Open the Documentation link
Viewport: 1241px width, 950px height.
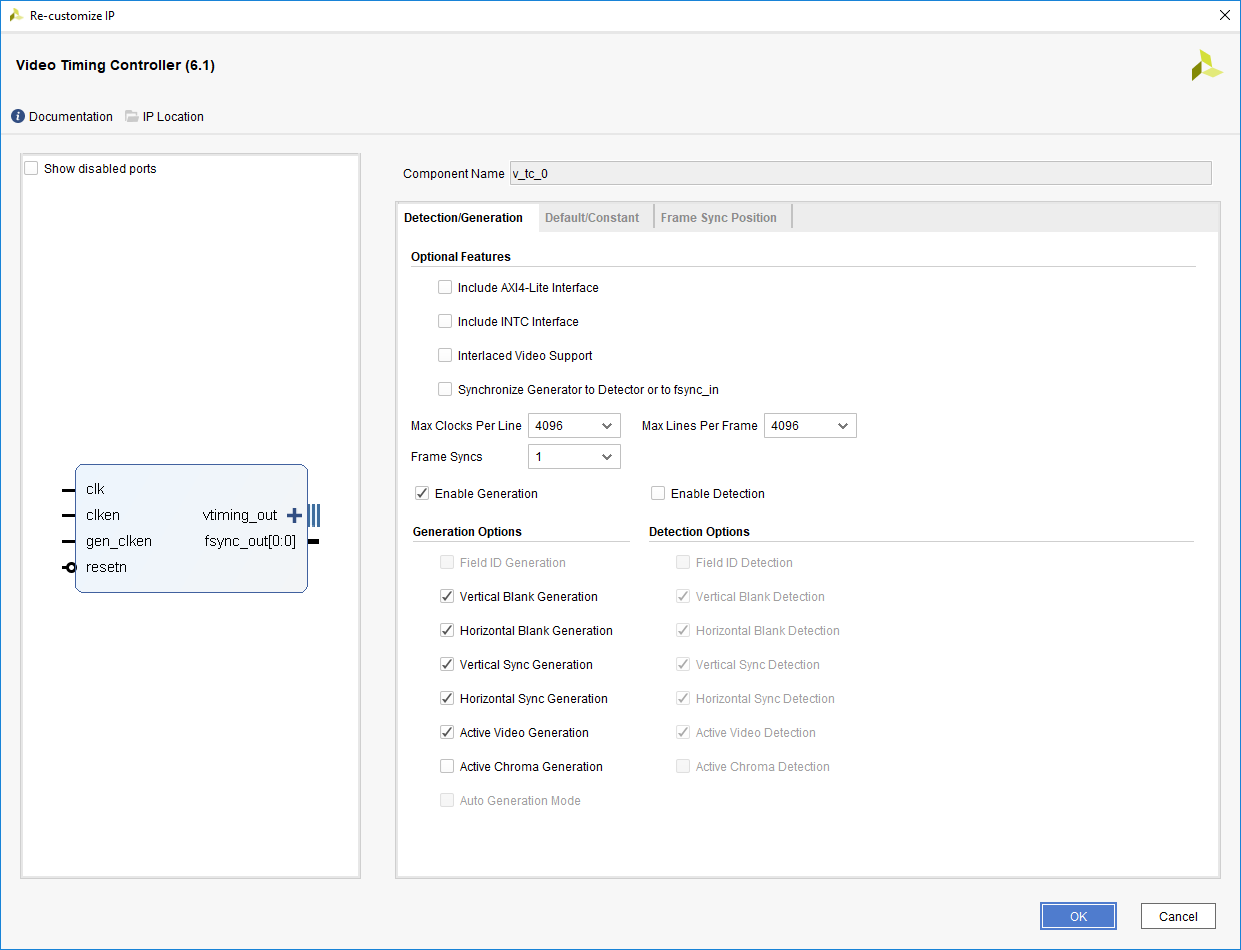[x=71, y=117]
